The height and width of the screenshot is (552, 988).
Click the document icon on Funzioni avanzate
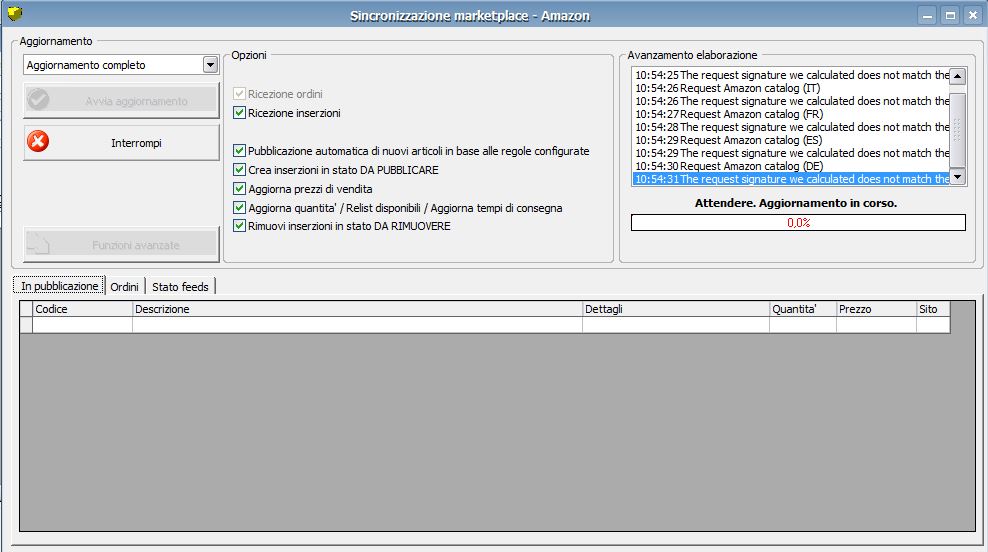click(38, 244)
